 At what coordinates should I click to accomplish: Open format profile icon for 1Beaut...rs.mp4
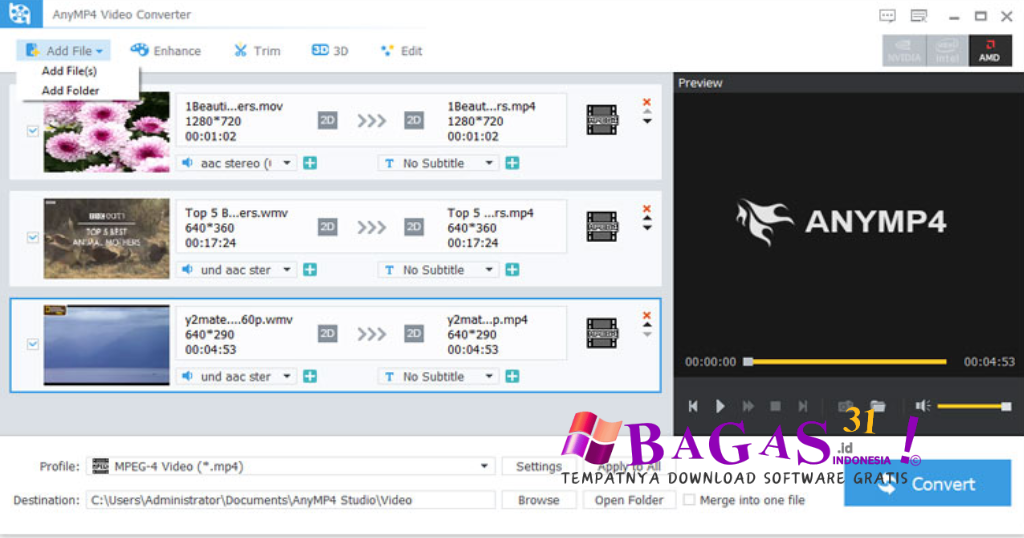[x=601, y=120]
